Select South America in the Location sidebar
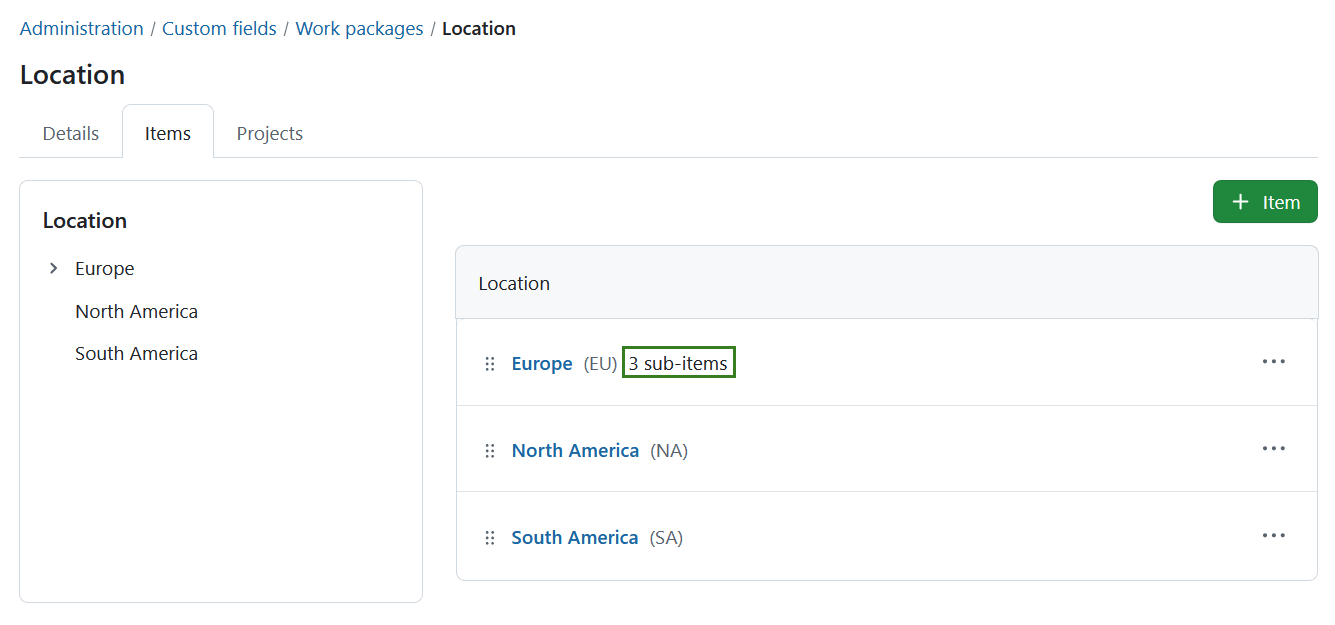 [x=136, y=353]
